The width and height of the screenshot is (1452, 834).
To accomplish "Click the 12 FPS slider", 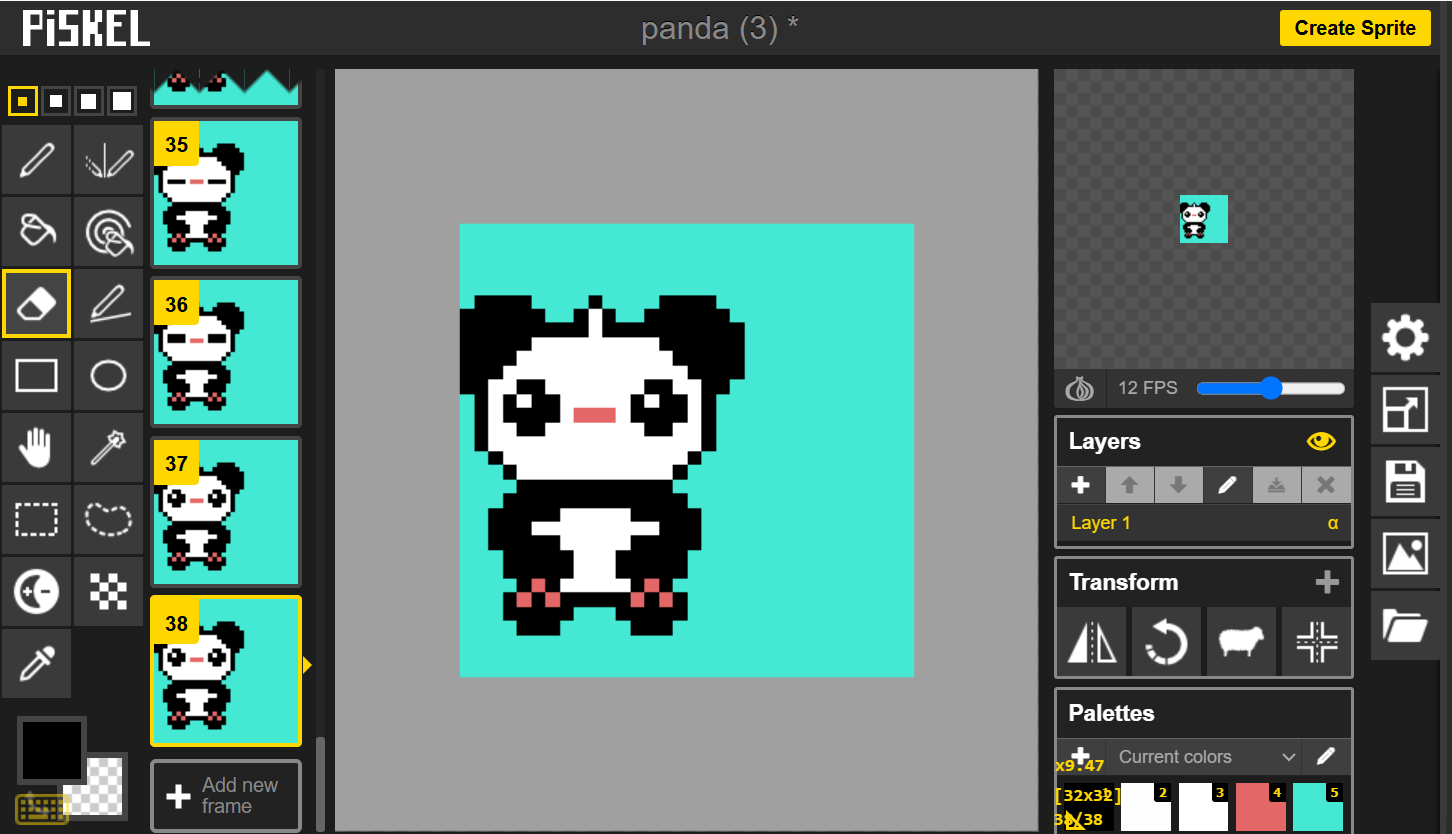I will click(x=1270, y=388).
